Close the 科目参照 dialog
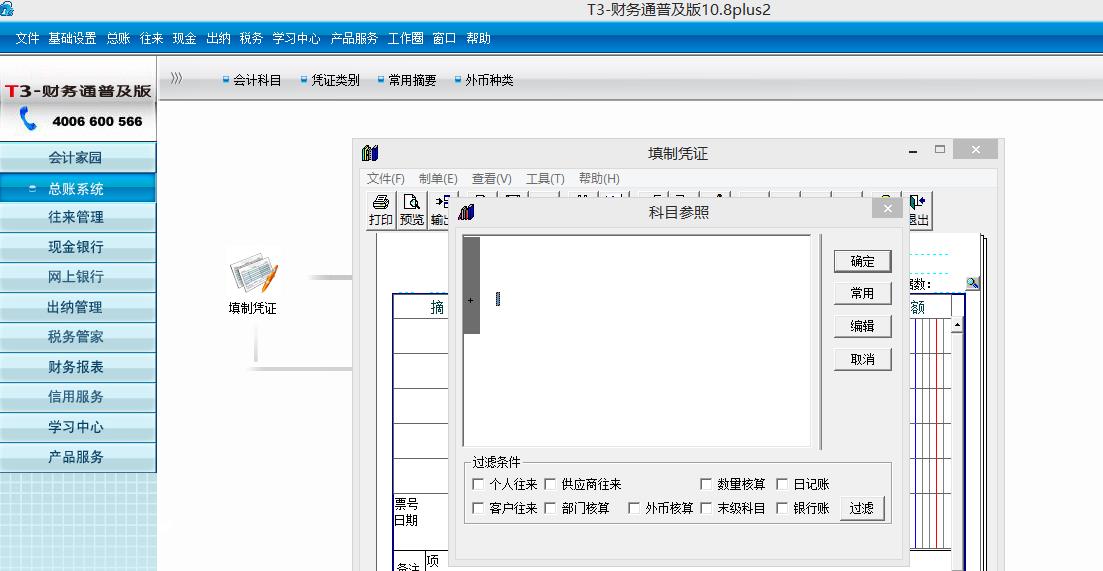This screenshot has height=571, width=1103. [x=887, y=208]
